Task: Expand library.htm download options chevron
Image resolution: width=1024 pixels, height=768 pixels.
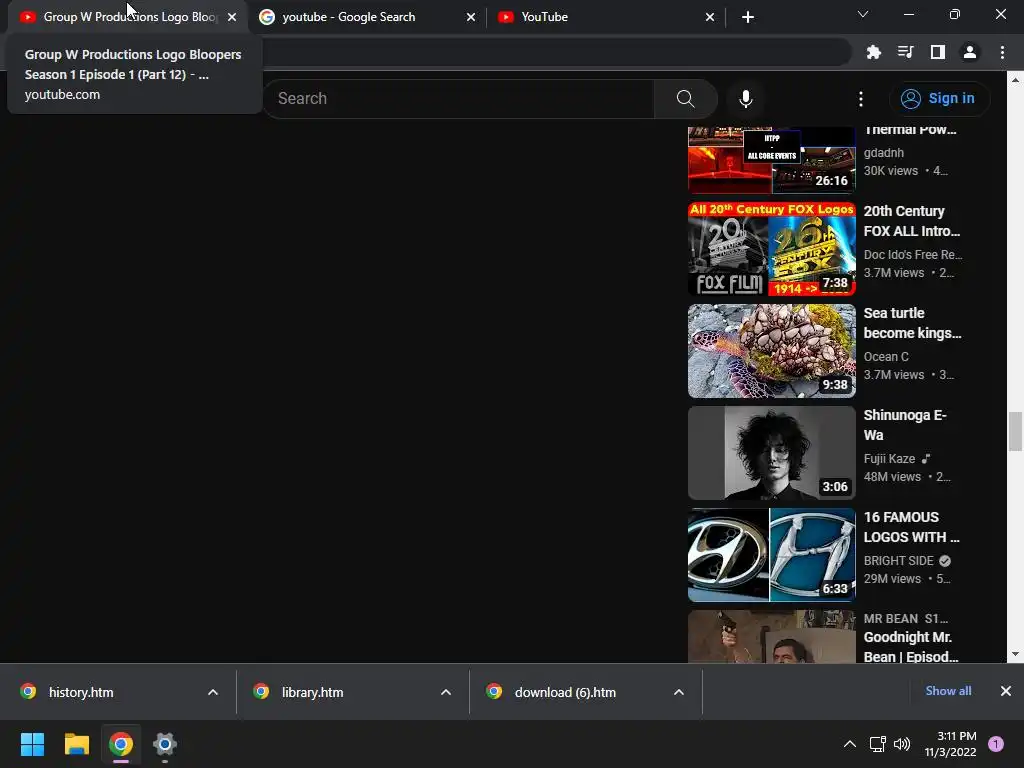Action: (446, 692)
